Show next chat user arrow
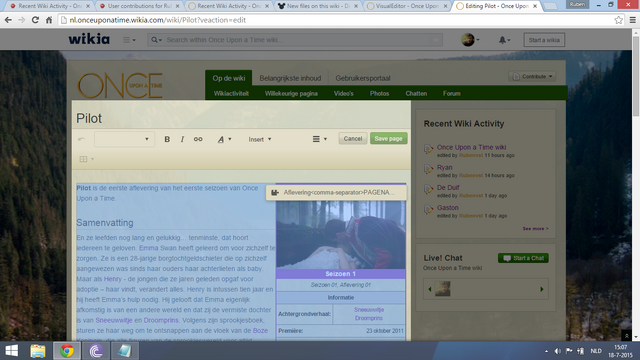The width and height of the screenshot is (640, 360). 542,289
